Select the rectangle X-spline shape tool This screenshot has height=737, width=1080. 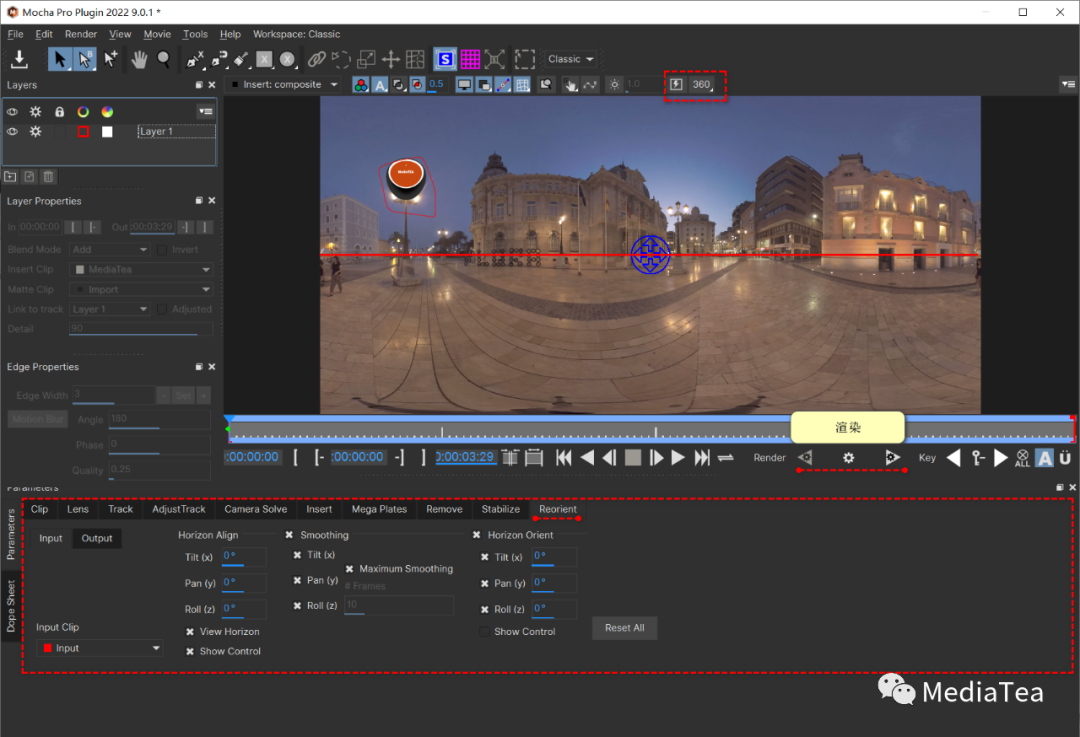point(264,59)
